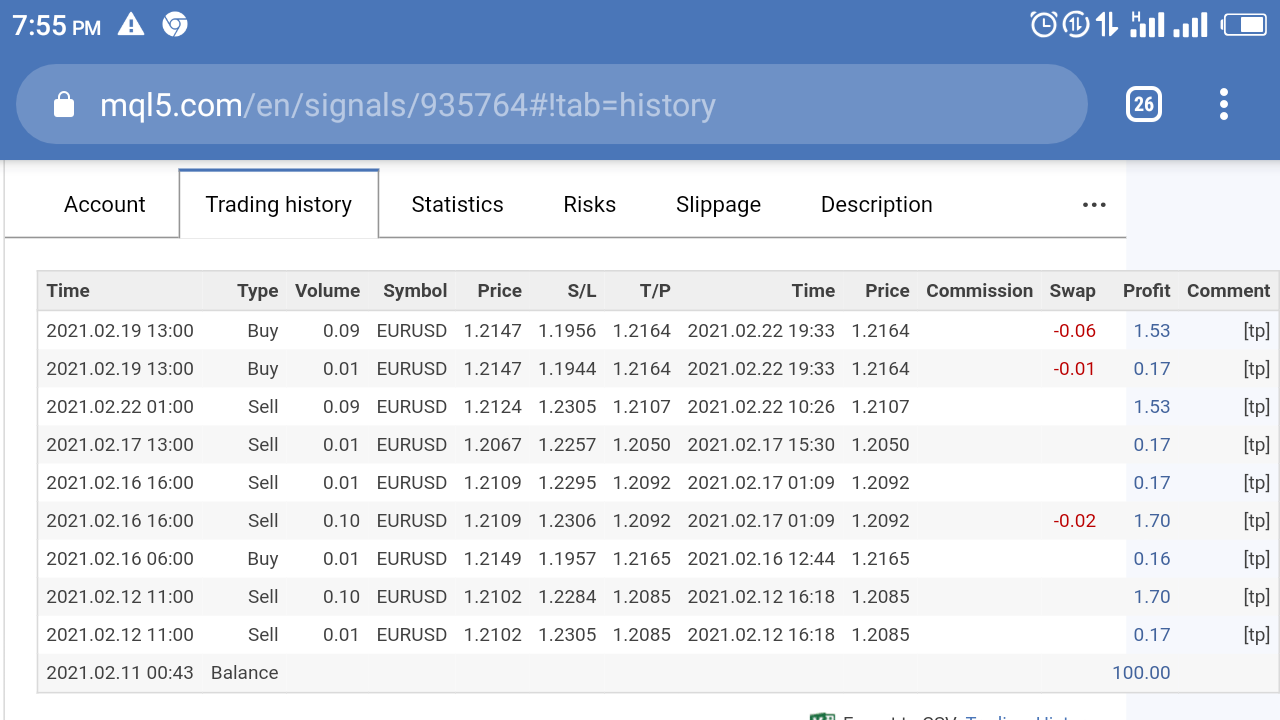Click the S/L column header
Image resolution: width=1280 pixels, height=720 pixels.
pyautogui.click(x=581, y=291)
